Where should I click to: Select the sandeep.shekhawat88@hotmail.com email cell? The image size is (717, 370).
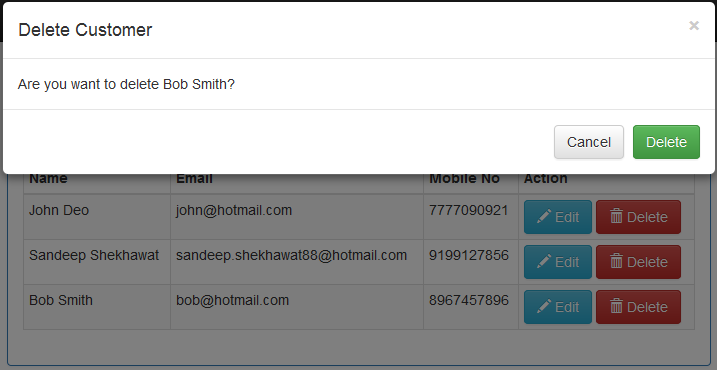click(297, 262)
